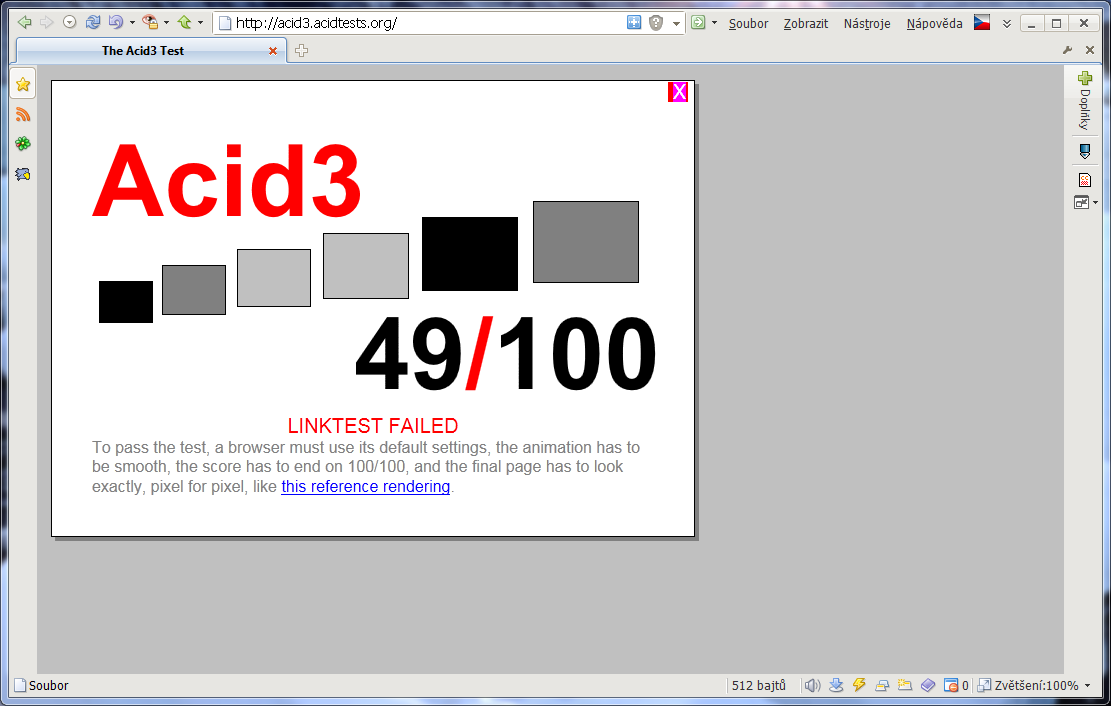Click the lightning bolt icon in status bar
The width and height of the screenshot is (1111, 706).
click(859, 685)
